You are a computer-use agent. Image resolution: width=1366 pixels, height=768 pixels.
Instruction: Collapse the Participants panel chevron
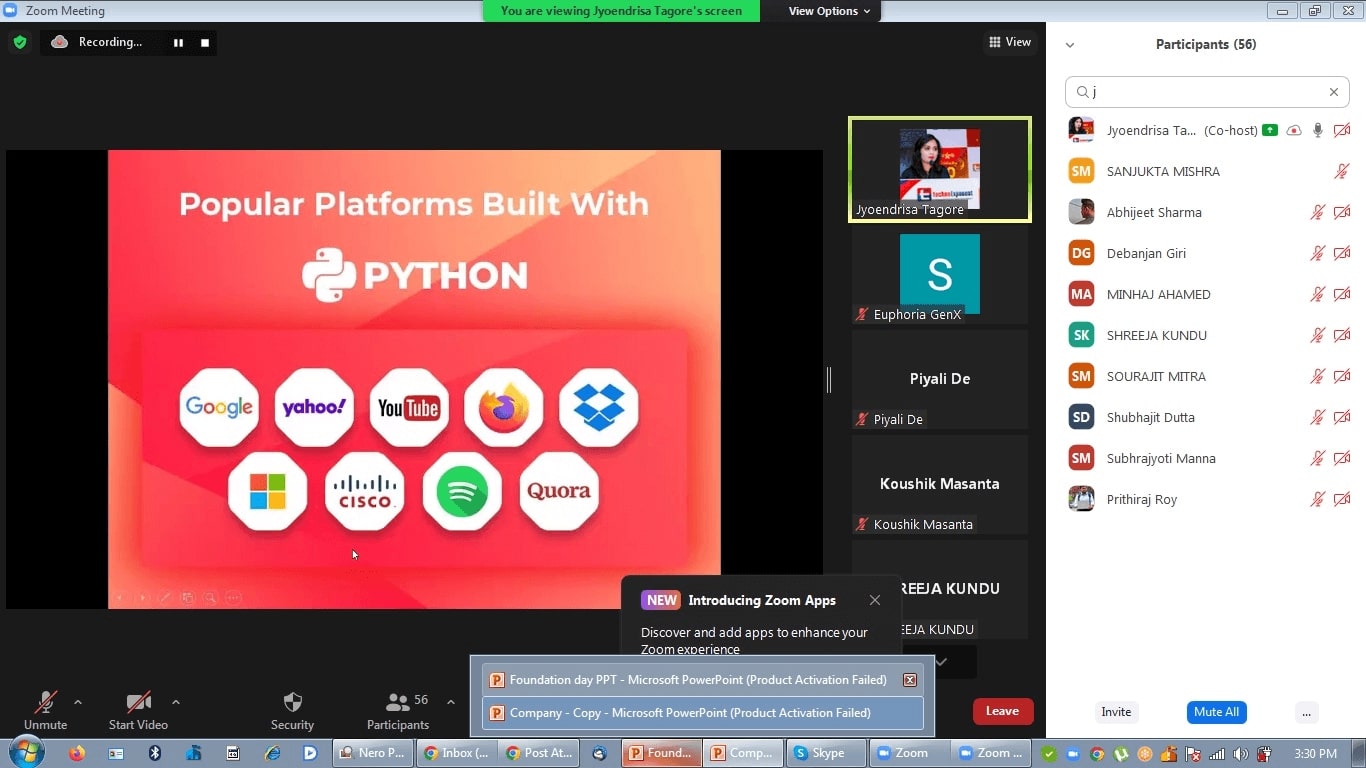click(1070, 45)
